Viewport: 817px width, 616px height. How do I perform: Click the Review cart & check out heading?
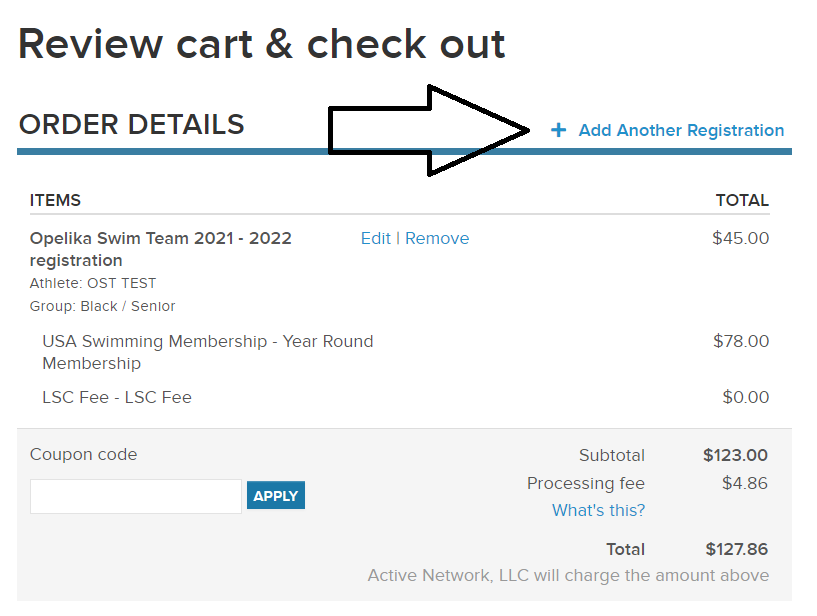tap(262, 44)
